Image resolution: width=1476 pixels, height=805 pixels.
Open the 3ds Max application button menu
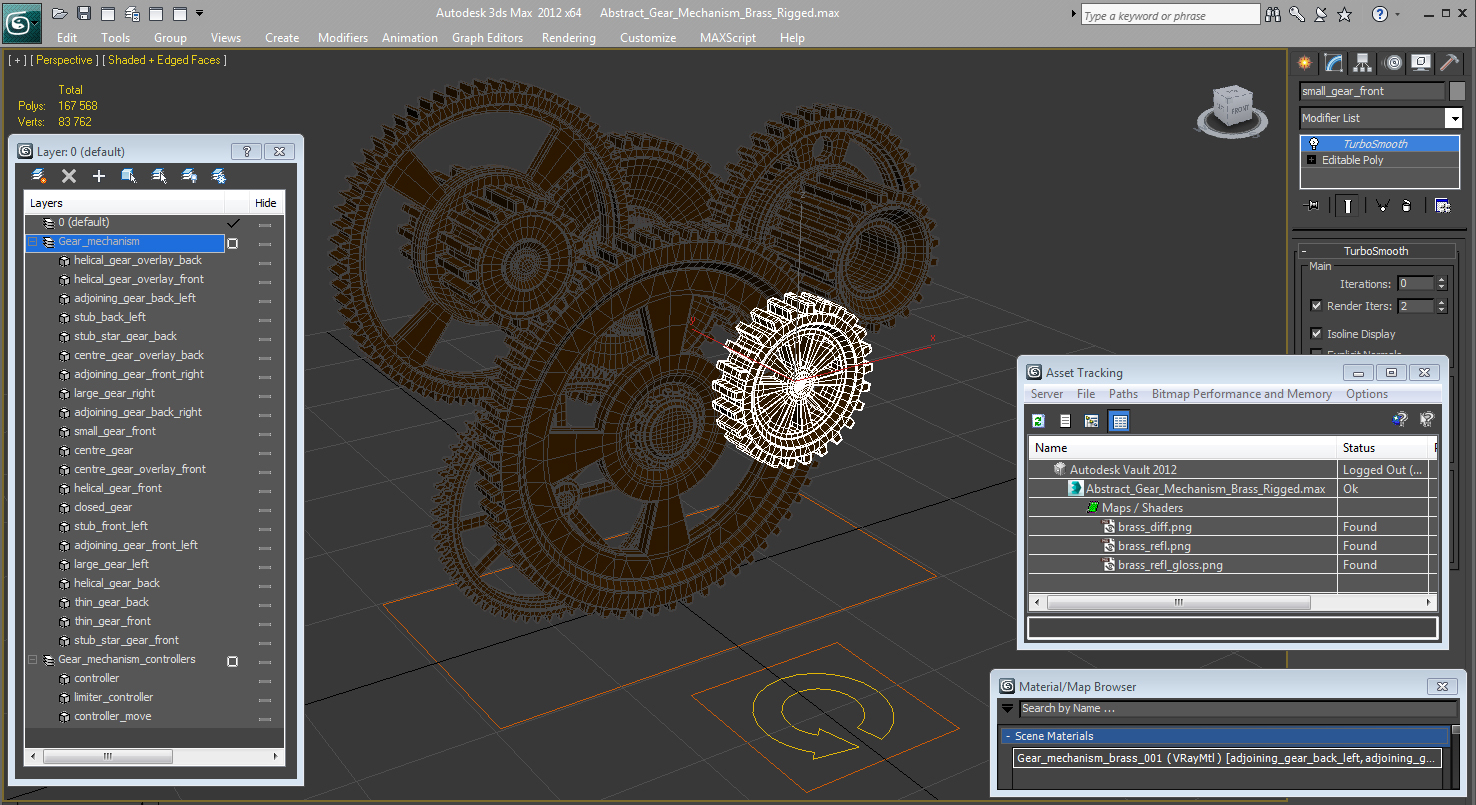click(x=21, y=21)
